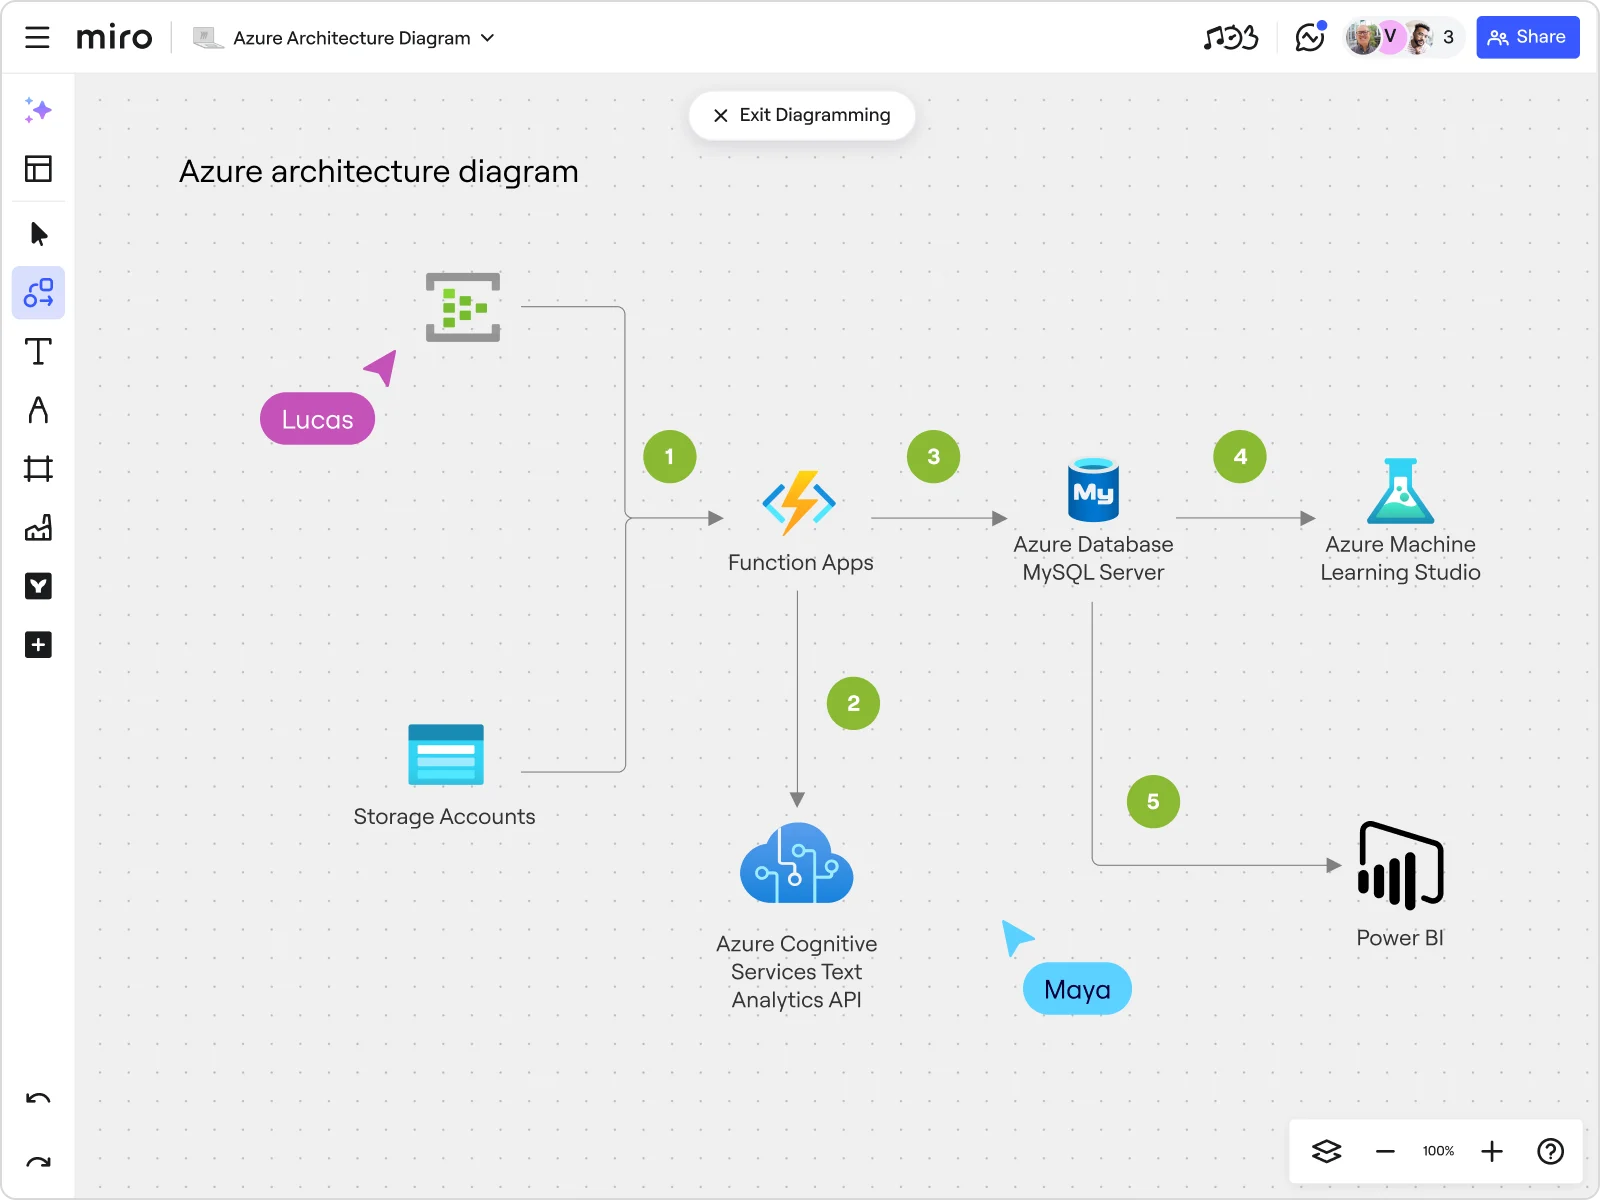Image resolution: width=1600 pixels, height=1200 pixels.
Task: Zoom in with the plus button
Action: click(1492, 1152)
